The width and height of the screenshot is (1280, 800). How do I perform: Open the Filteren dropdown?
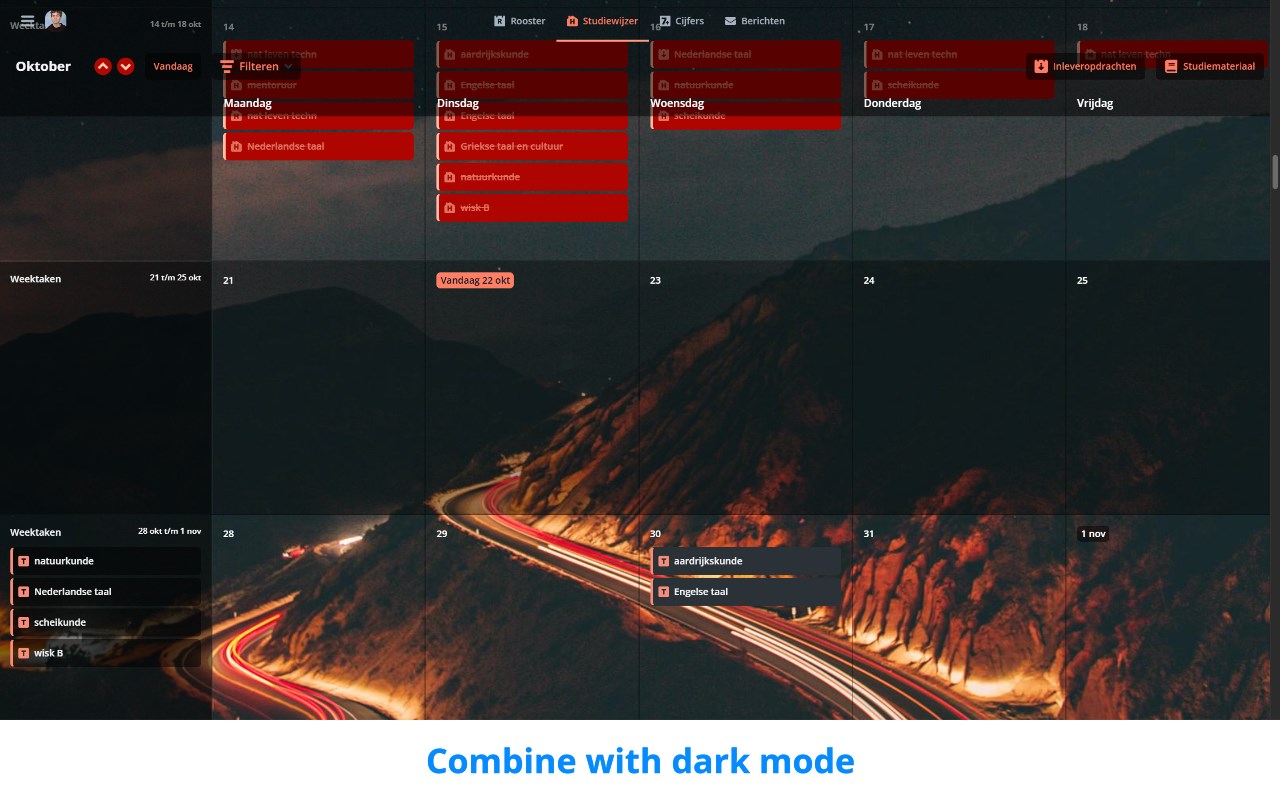click(x=256, y=66)
